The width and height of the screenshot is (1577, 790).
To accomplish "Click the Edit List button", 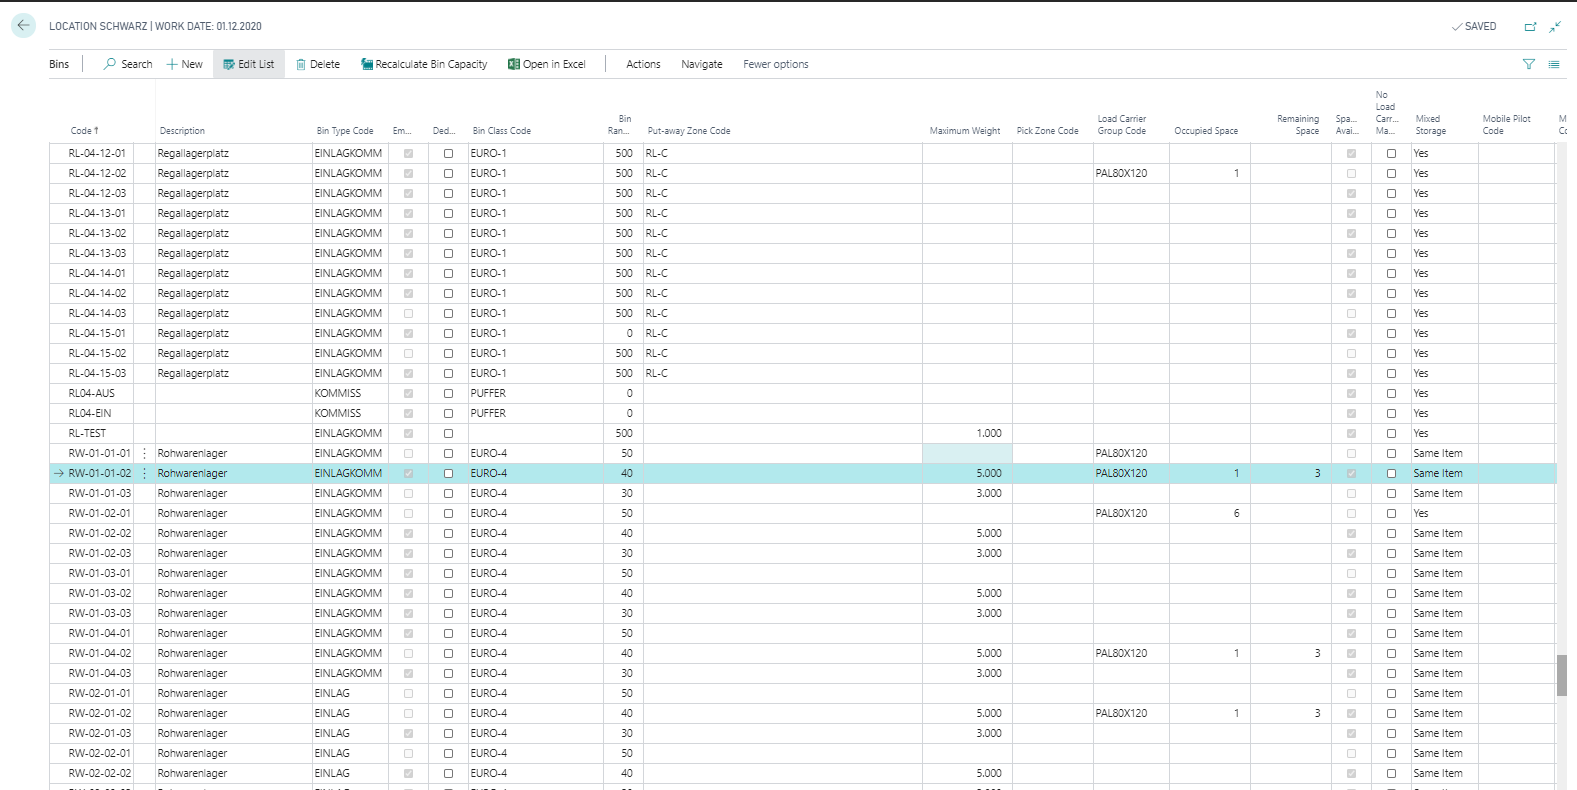I will (248, 64).
